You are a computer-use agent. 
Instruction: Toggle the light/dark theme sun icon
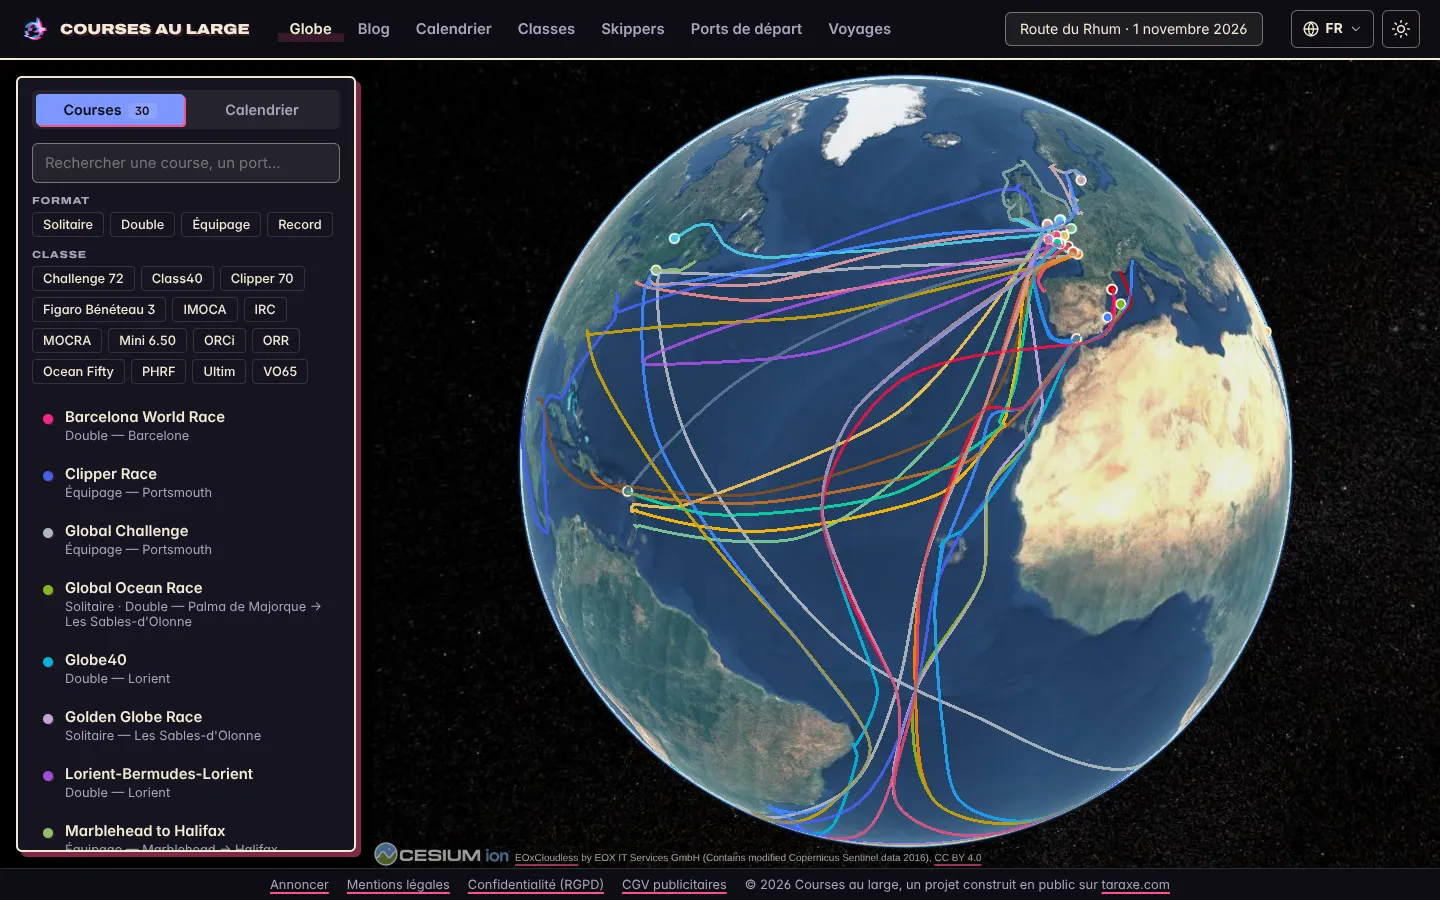(1401, 29)
